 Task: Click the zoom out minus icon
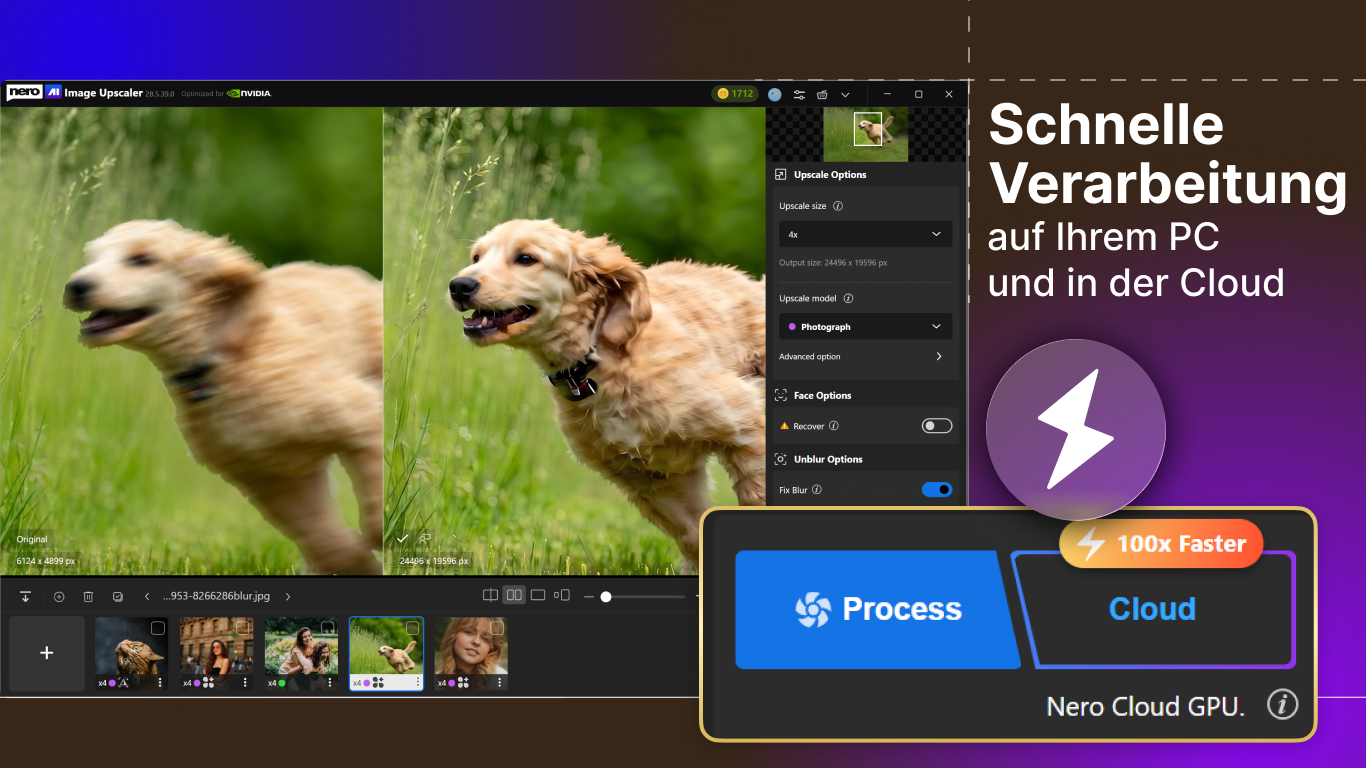tap(589, 596)
